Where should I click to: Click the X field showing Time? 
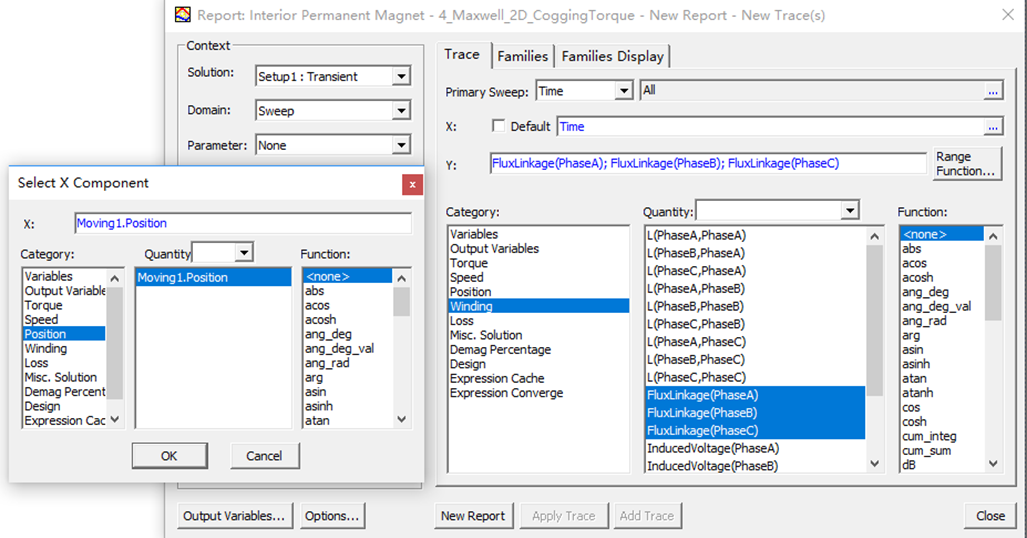pyautogui.click(x=771, y=126)
